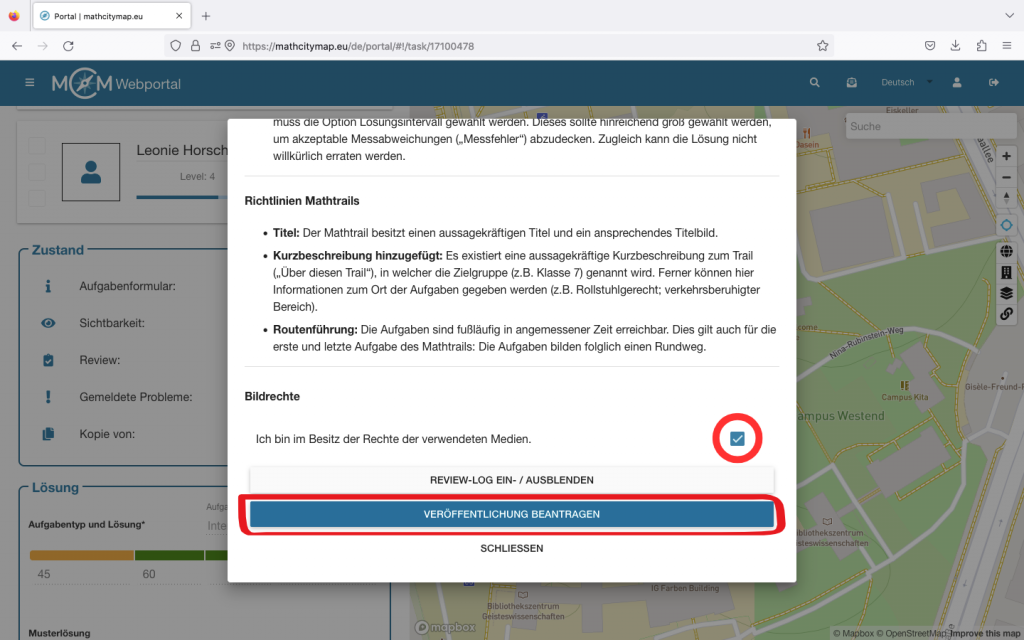Reset map bearing with compass button
The height and width of the screenshot is (640, 1024).
point(1006,198)
